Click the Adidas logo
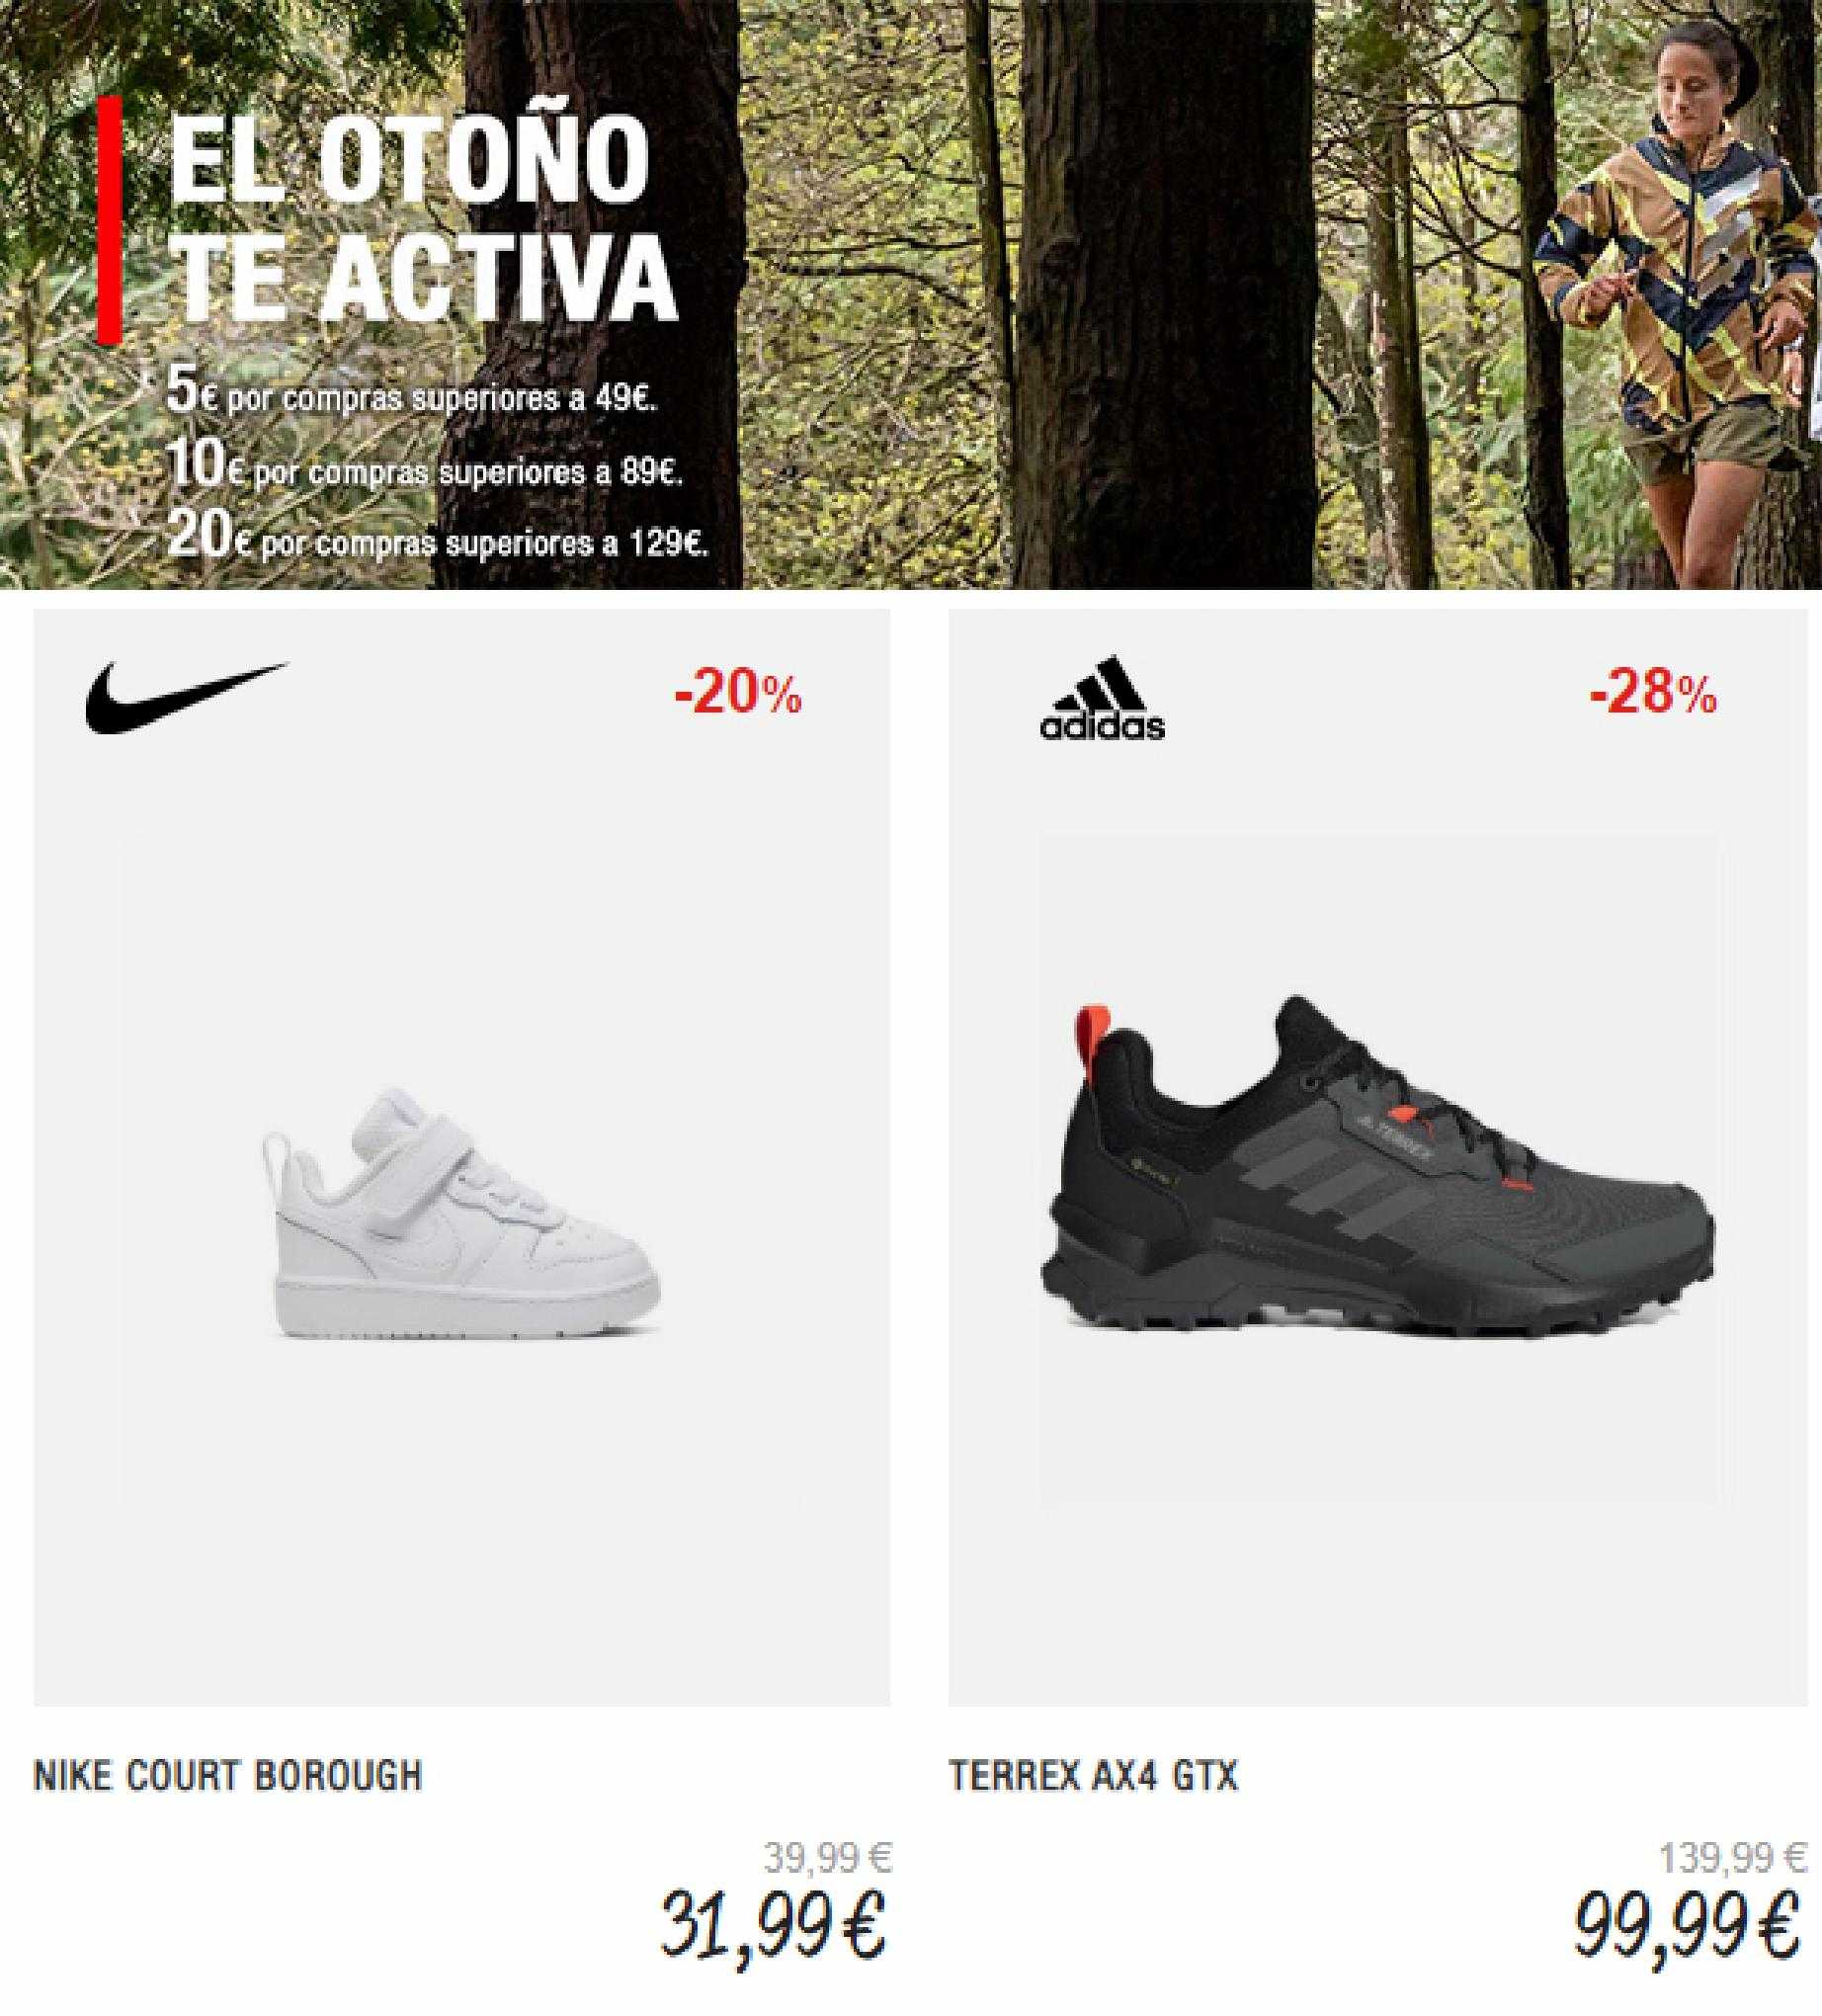Viewport: 1822px width, 2016px height. click(x=1102, y=698)
